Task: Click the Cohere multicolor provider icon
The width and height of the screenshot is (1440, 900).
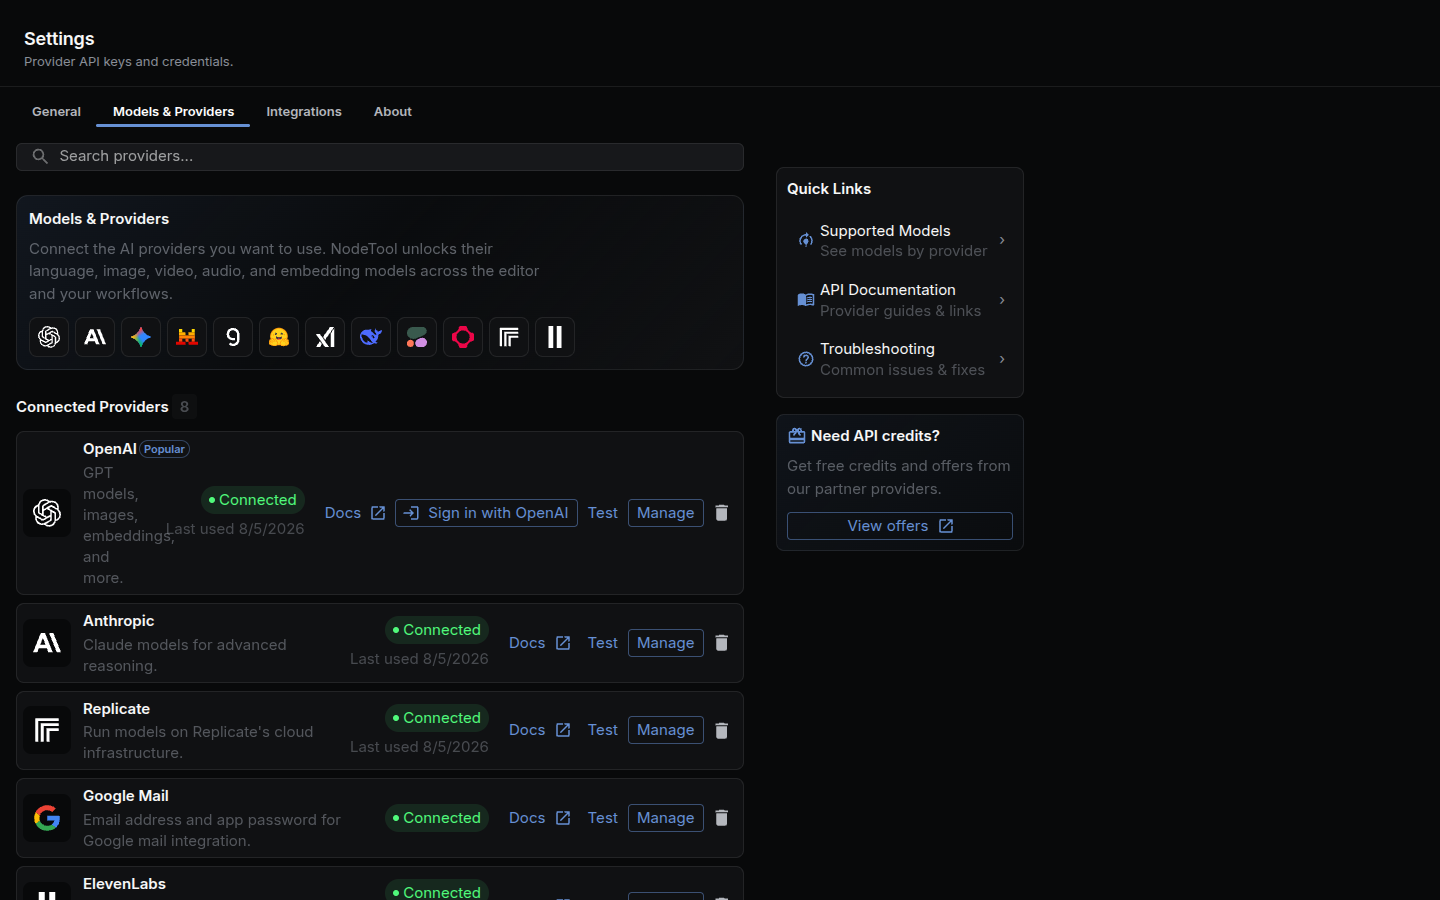Action: 417,337
